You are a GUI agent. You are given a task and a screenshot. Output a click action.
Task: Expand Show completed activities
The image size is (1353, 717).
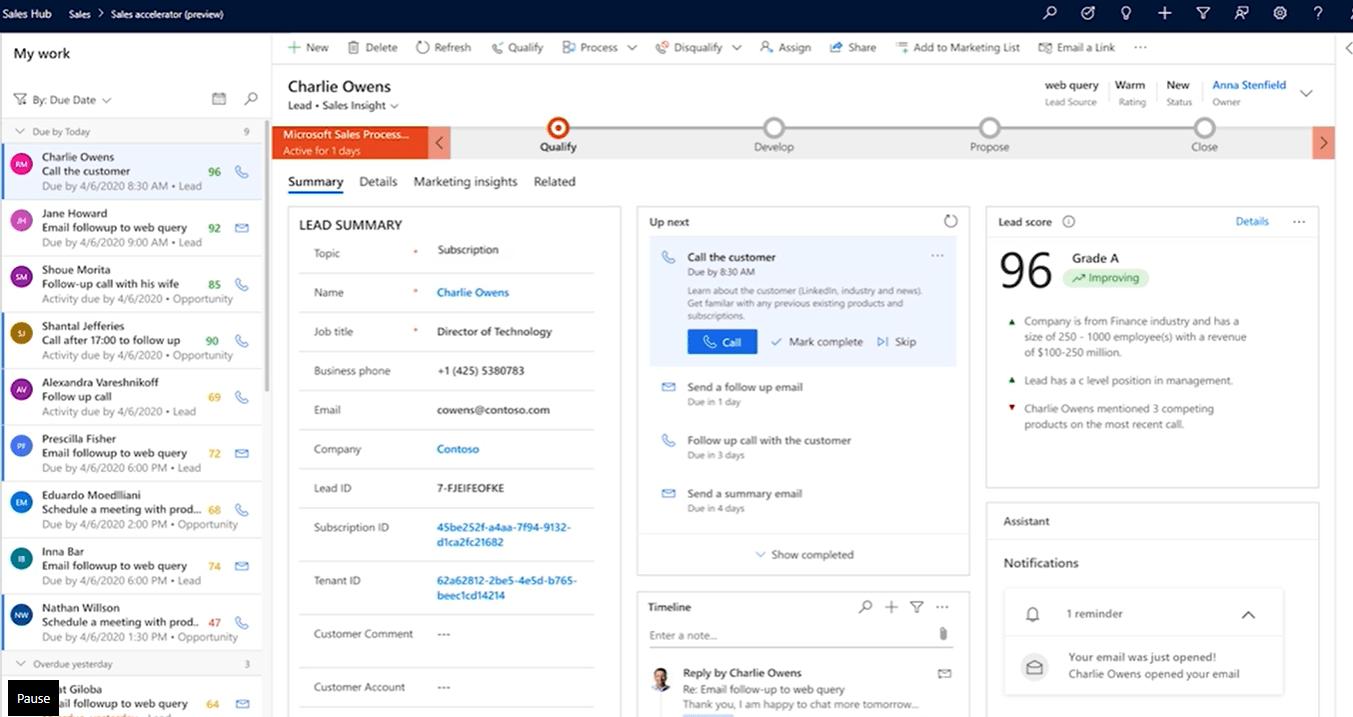coord(804,555)
